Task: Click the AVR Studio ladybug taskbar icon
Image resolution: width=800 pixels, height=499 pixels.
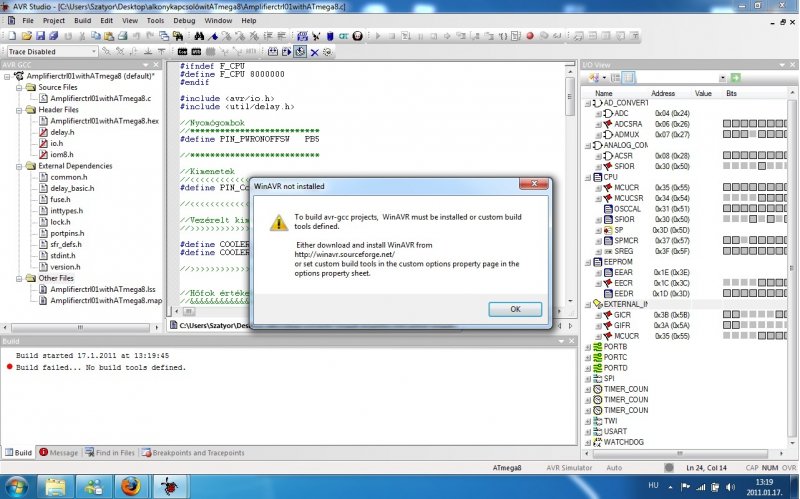Action: pos(169,486)
